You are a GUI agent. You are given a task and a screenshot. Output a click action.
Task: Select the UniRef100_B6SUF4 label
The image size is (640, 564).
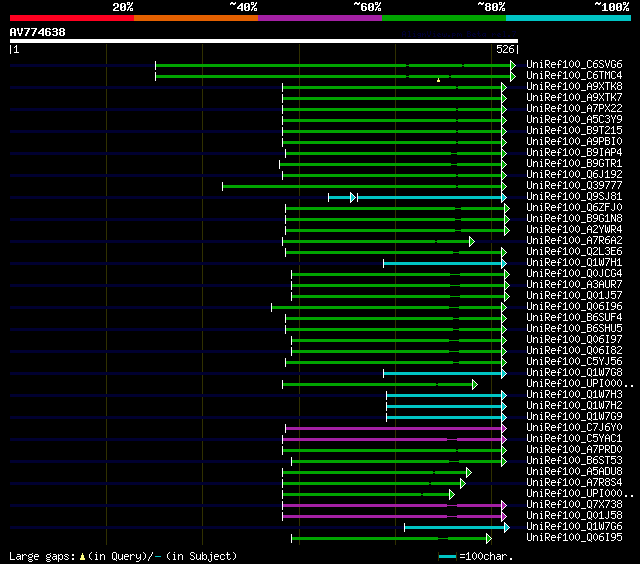click(574, 318)
